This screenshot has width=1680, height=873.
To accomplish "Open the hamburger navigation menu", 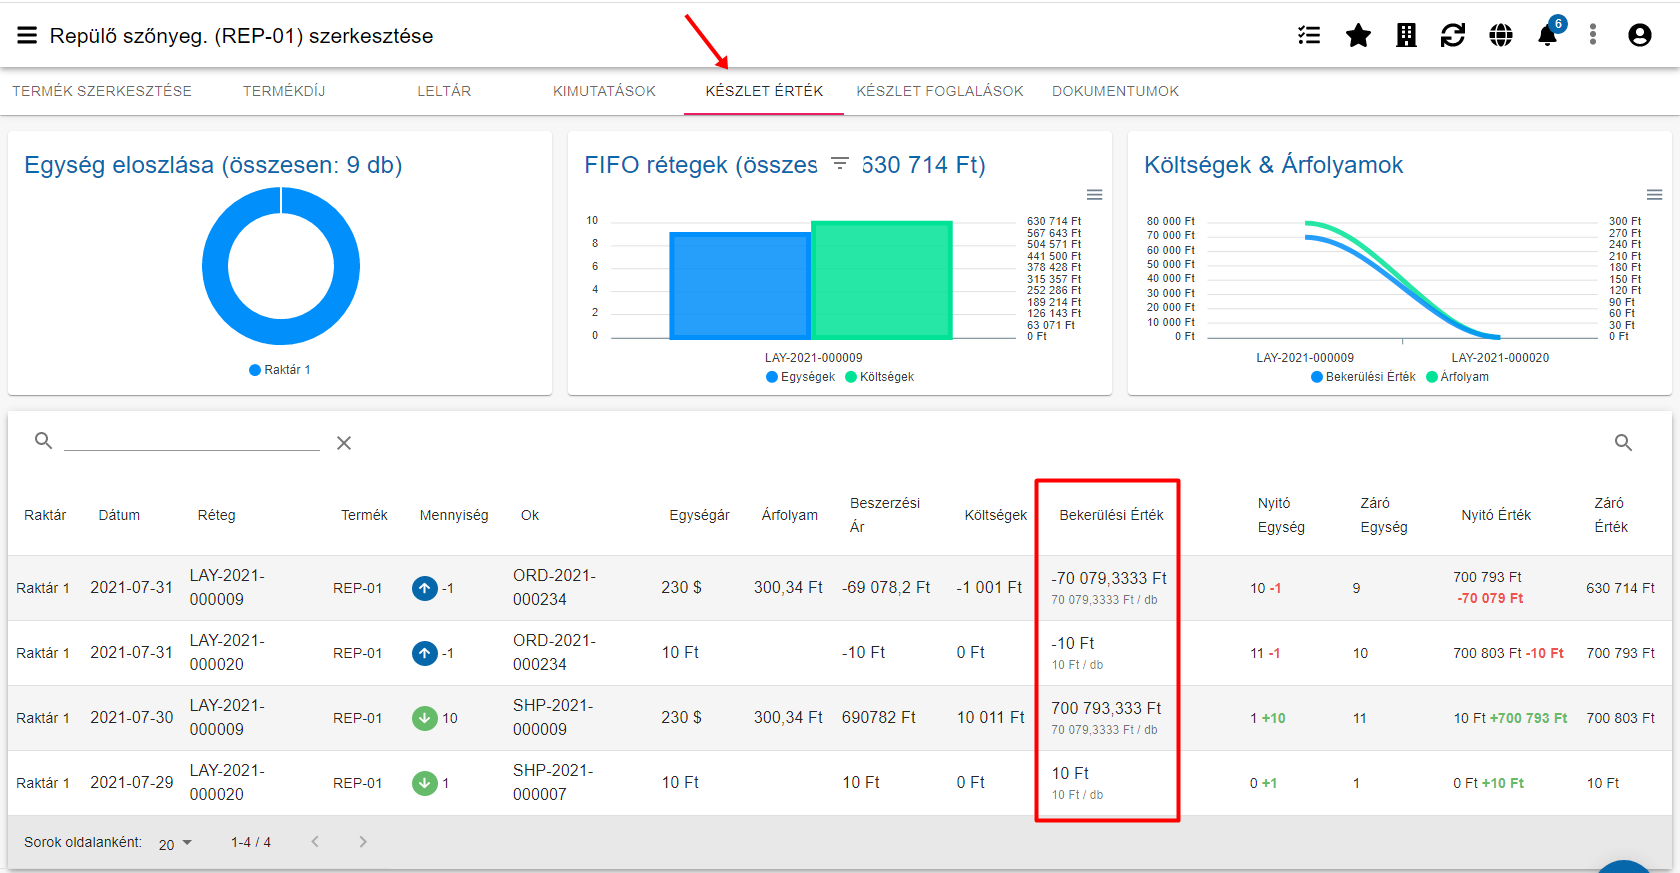I will [x=27, y=36].
